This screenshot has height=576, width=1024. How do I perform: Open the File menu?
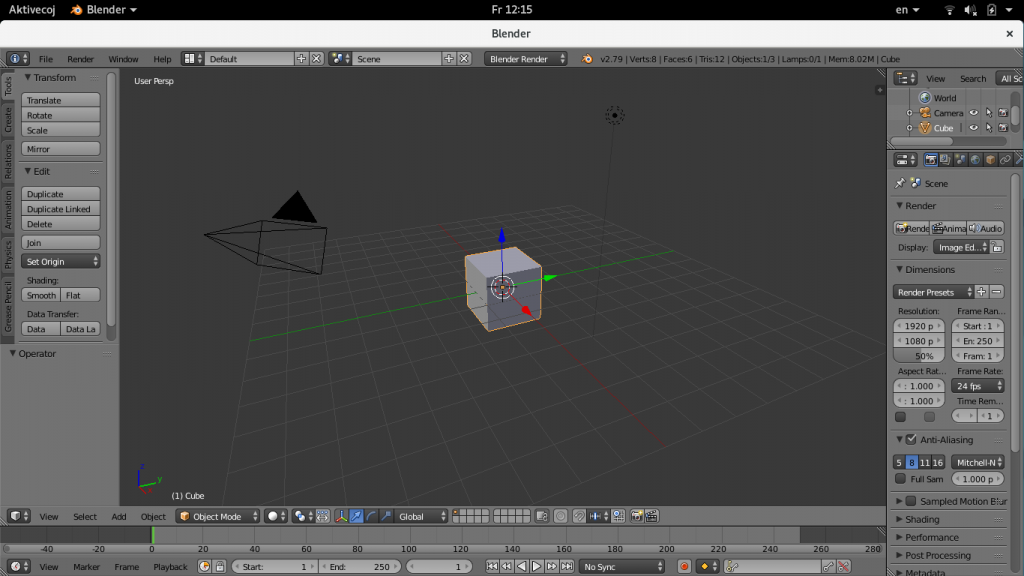46,59
